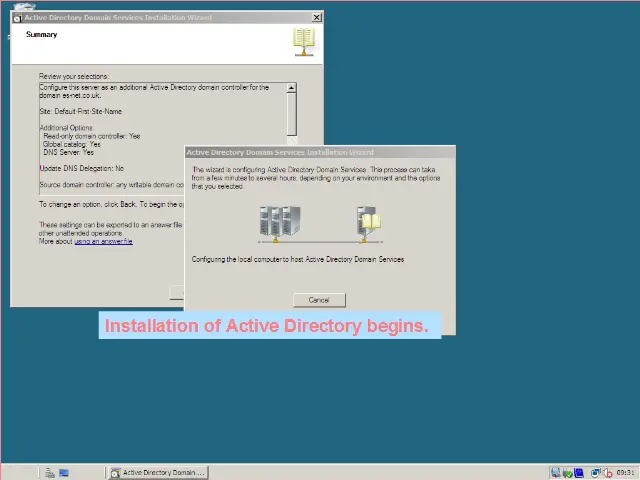The image size is (640, 480).
Task: Click the tray icon just left of the red alert icon
Action: point(596,473)
